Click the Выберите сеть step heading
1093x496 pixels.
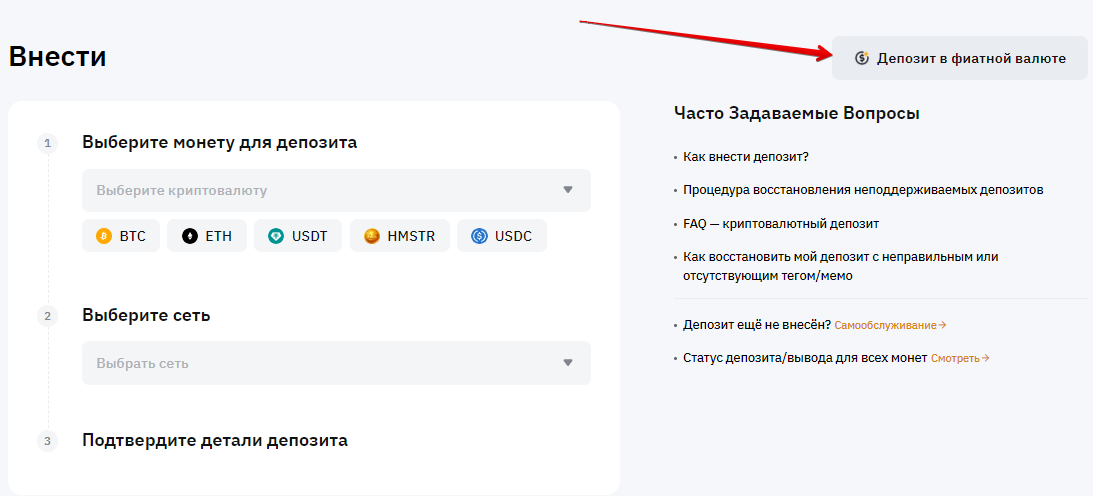click(x=146, y=315)
